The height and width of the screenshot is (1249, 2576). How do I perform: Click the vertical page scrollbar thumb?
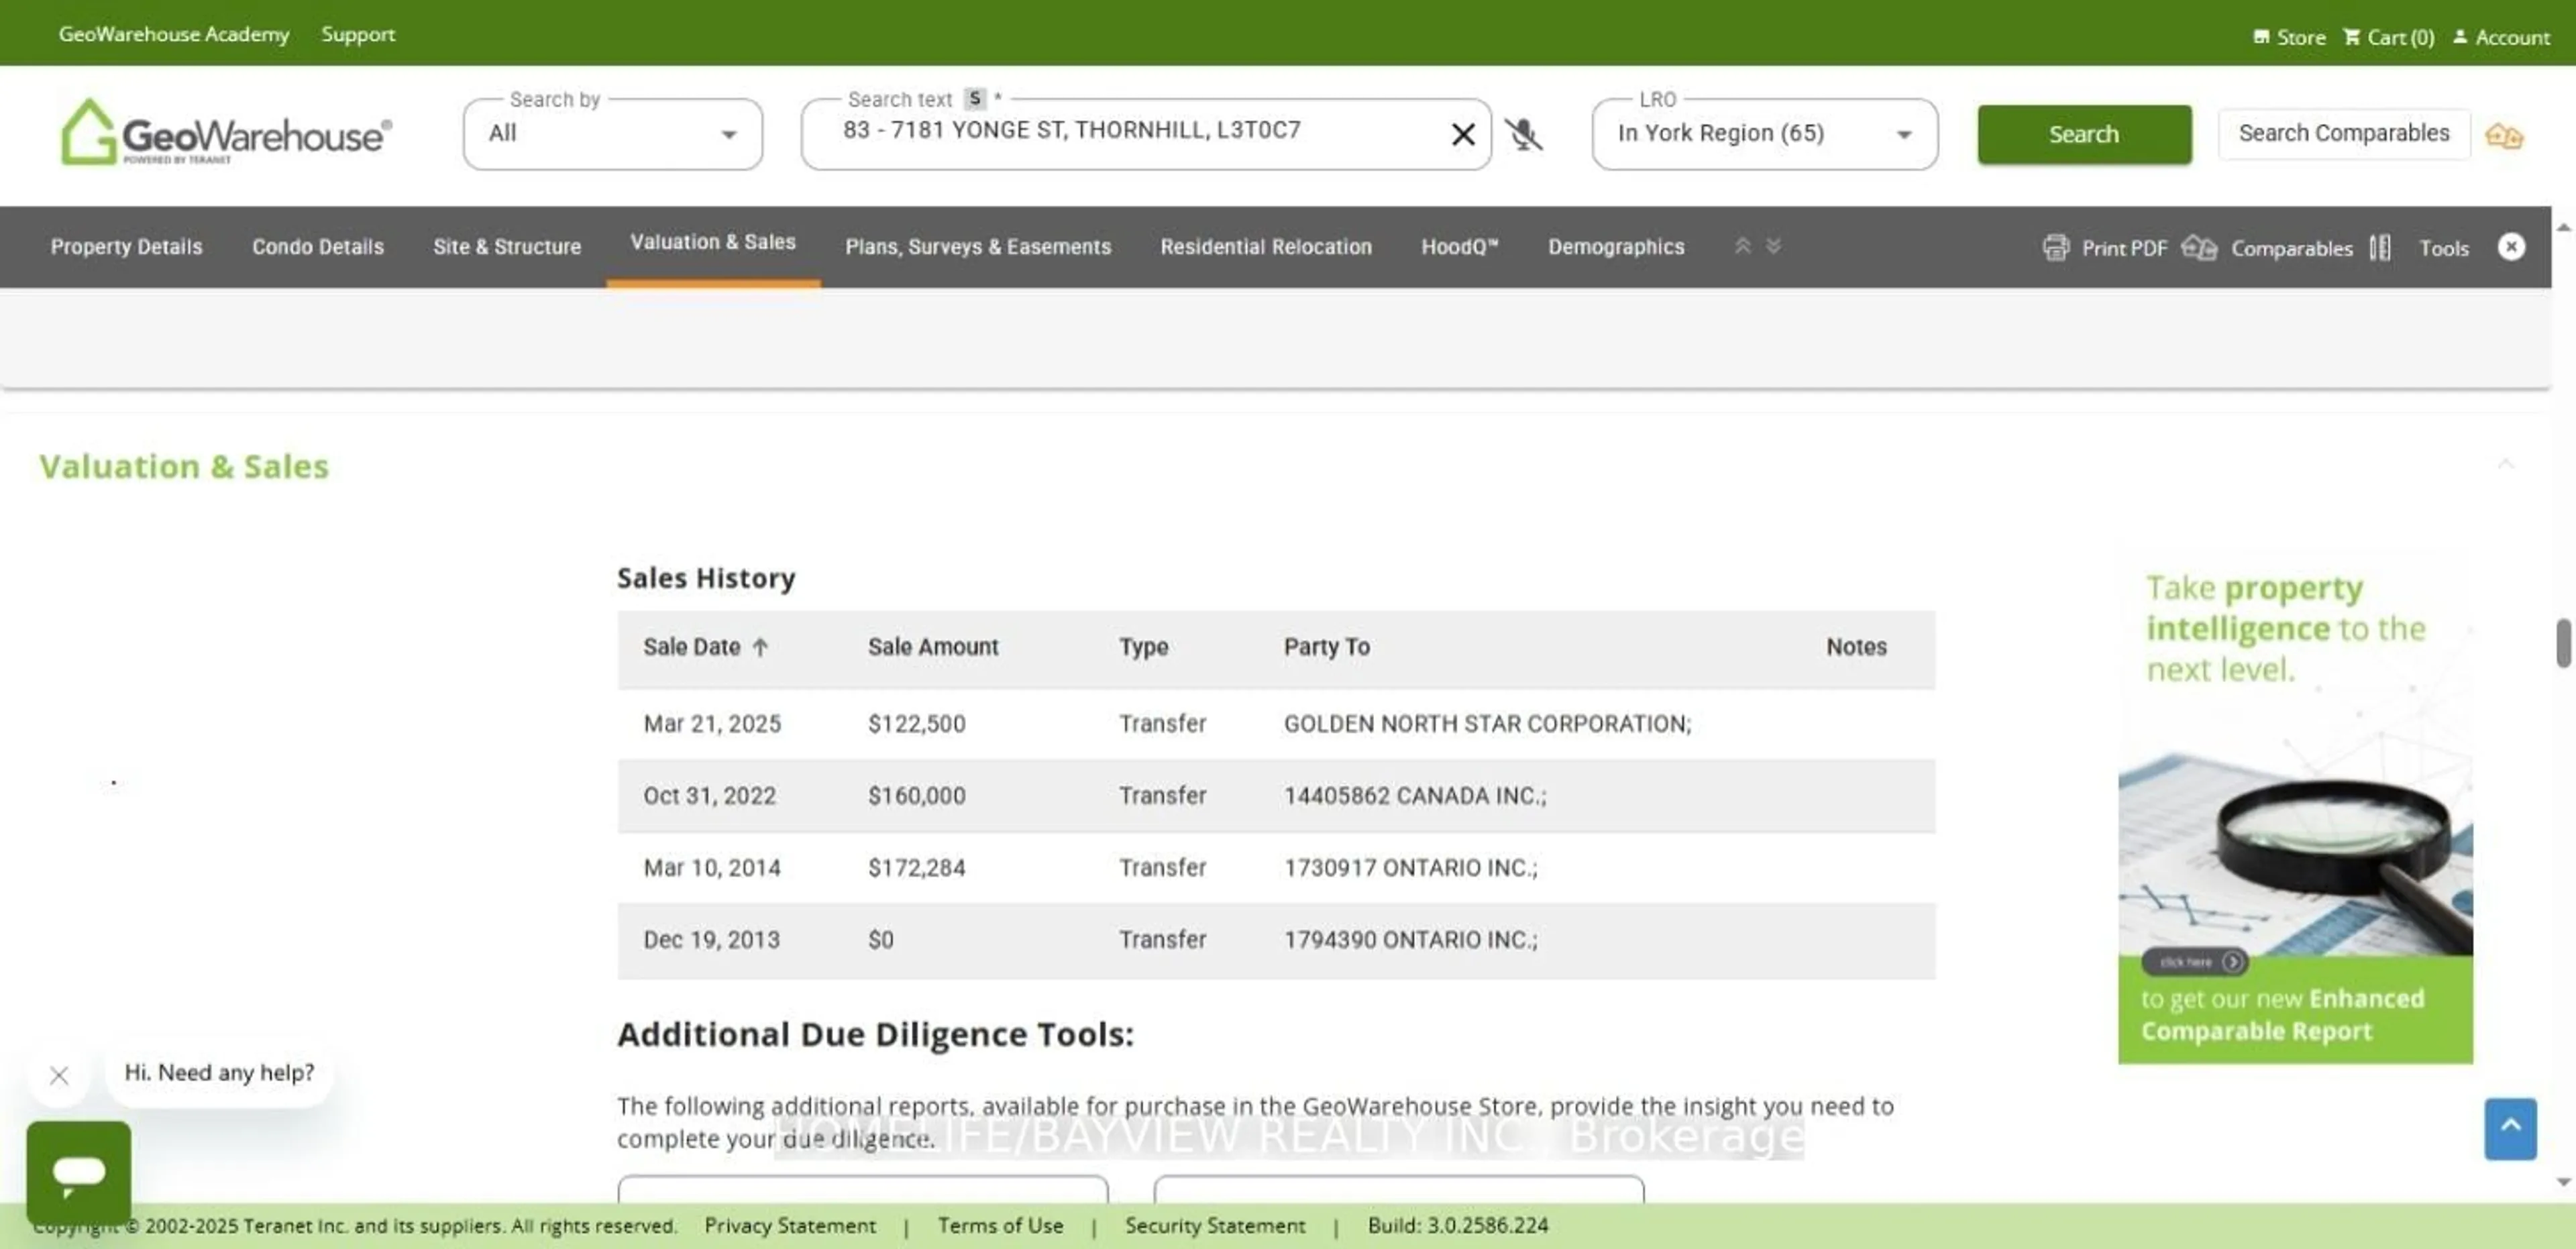pos(2564,643)
